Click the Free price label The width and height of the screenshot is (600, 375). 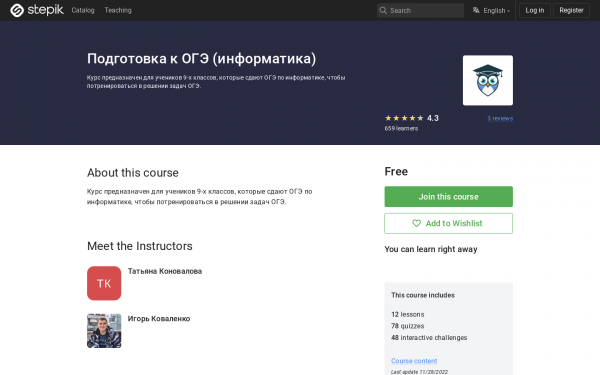click(x=396, y=171)
